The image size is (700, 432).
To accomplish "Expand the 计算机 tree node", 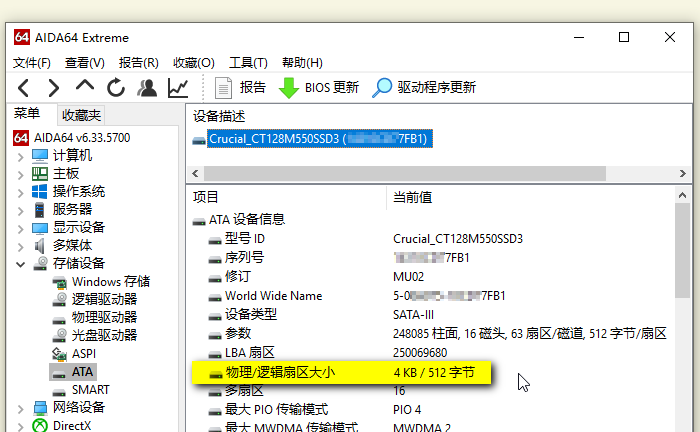I will pos(20,157).
